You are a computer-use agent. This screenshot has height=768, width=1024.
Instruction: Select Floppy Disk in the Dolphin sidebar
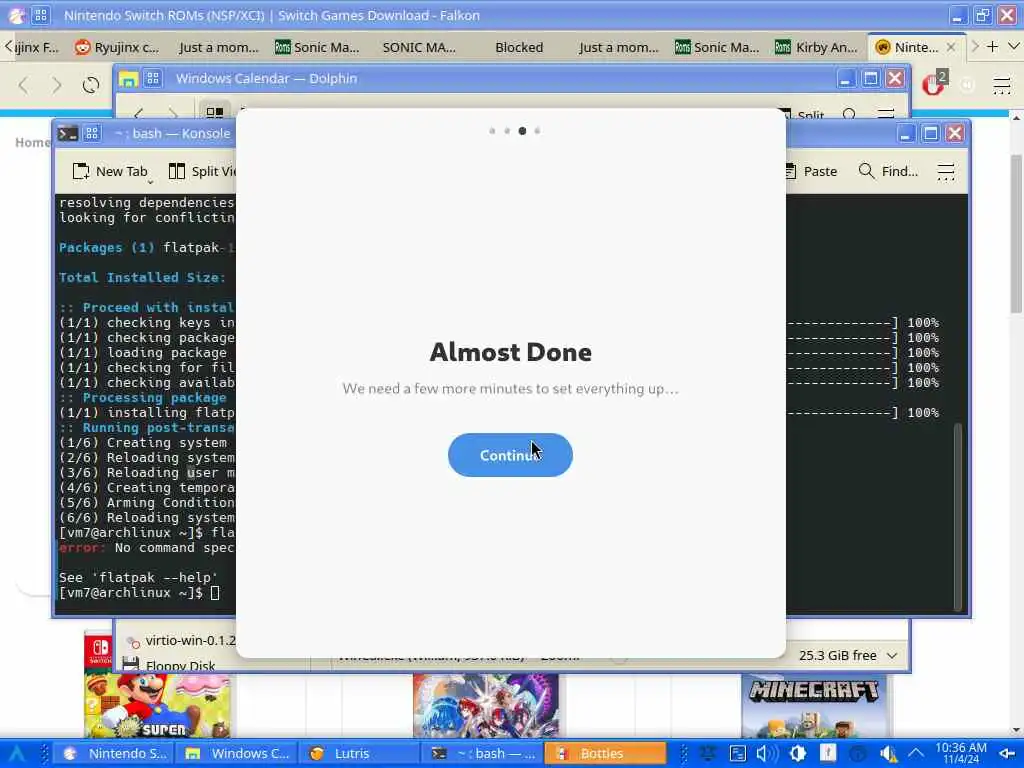(168, 665)
